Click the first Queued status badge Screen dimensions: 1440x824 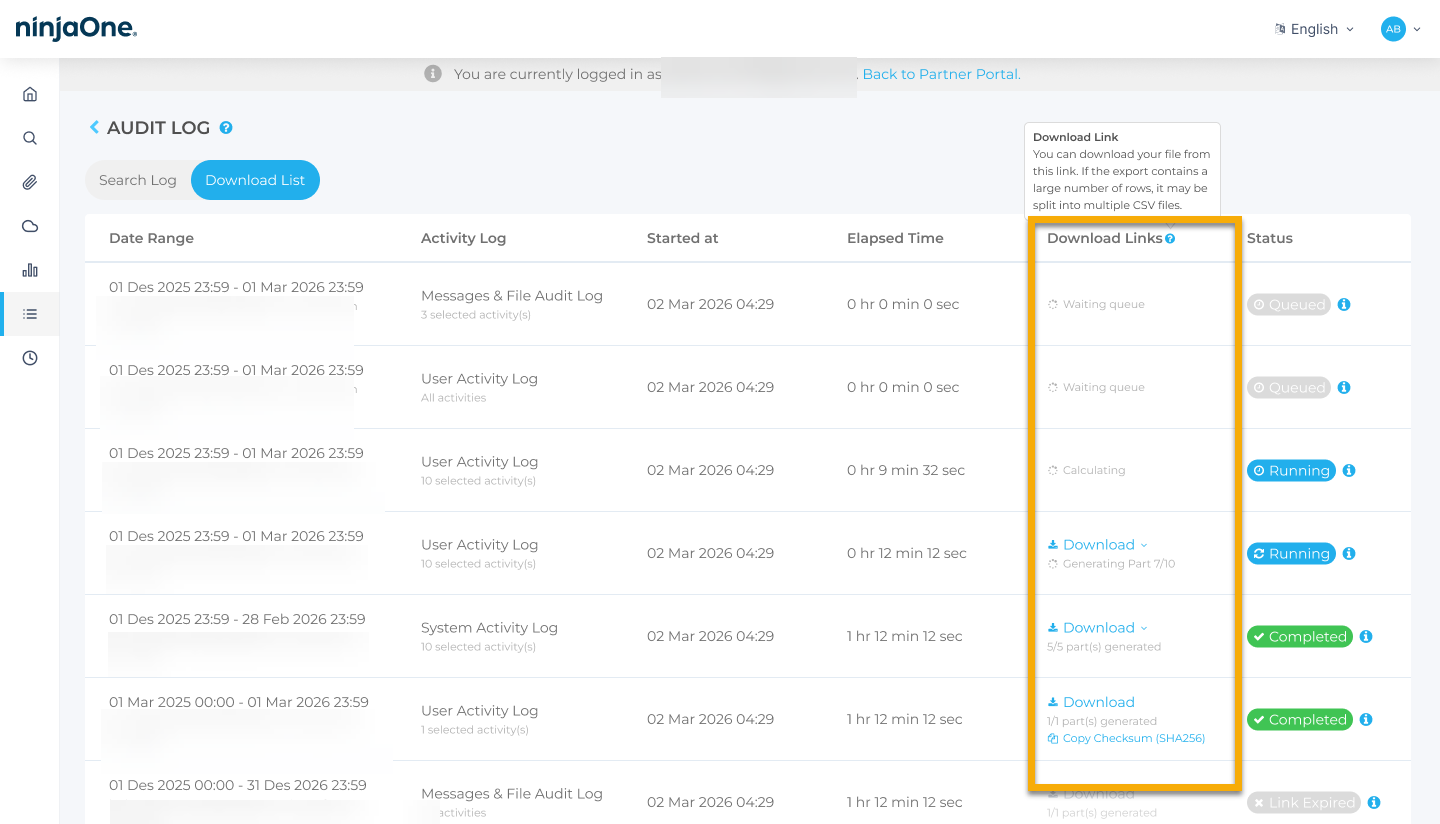point(1288,305)
